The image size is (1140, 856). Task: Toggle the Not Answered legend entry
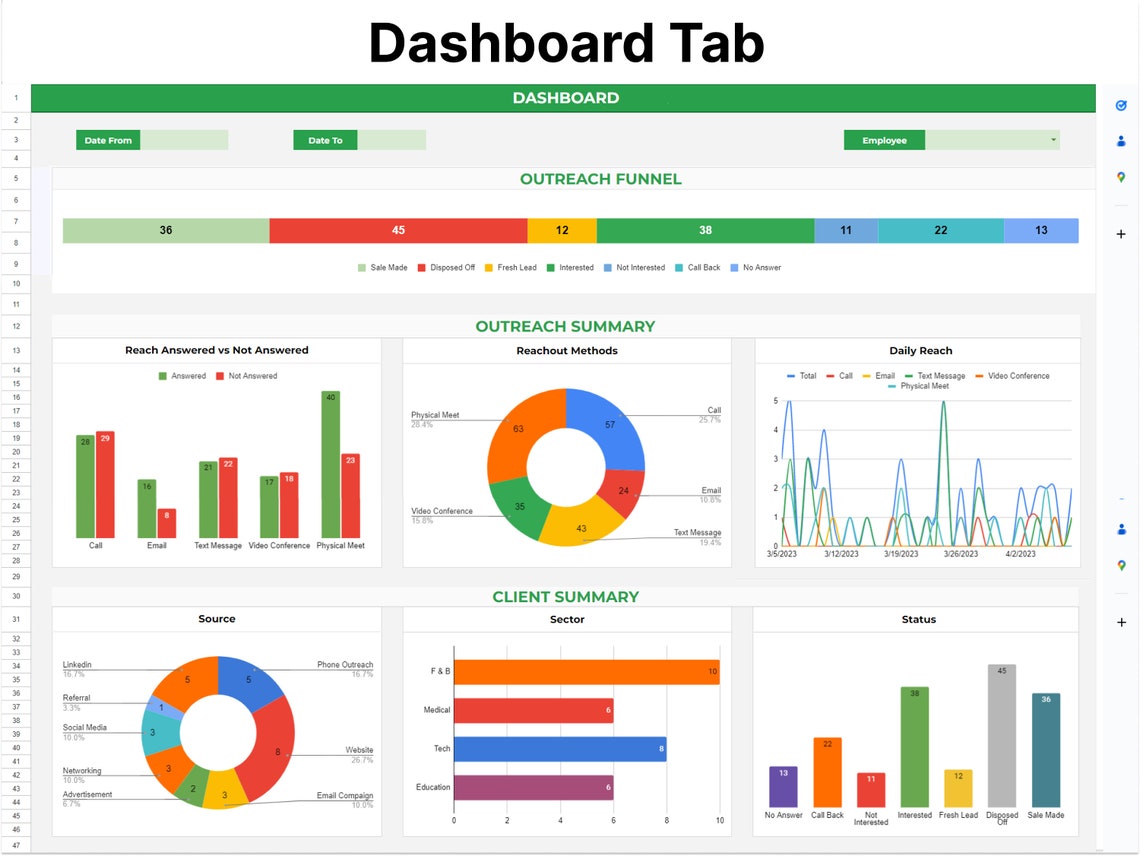pos(253,375)
